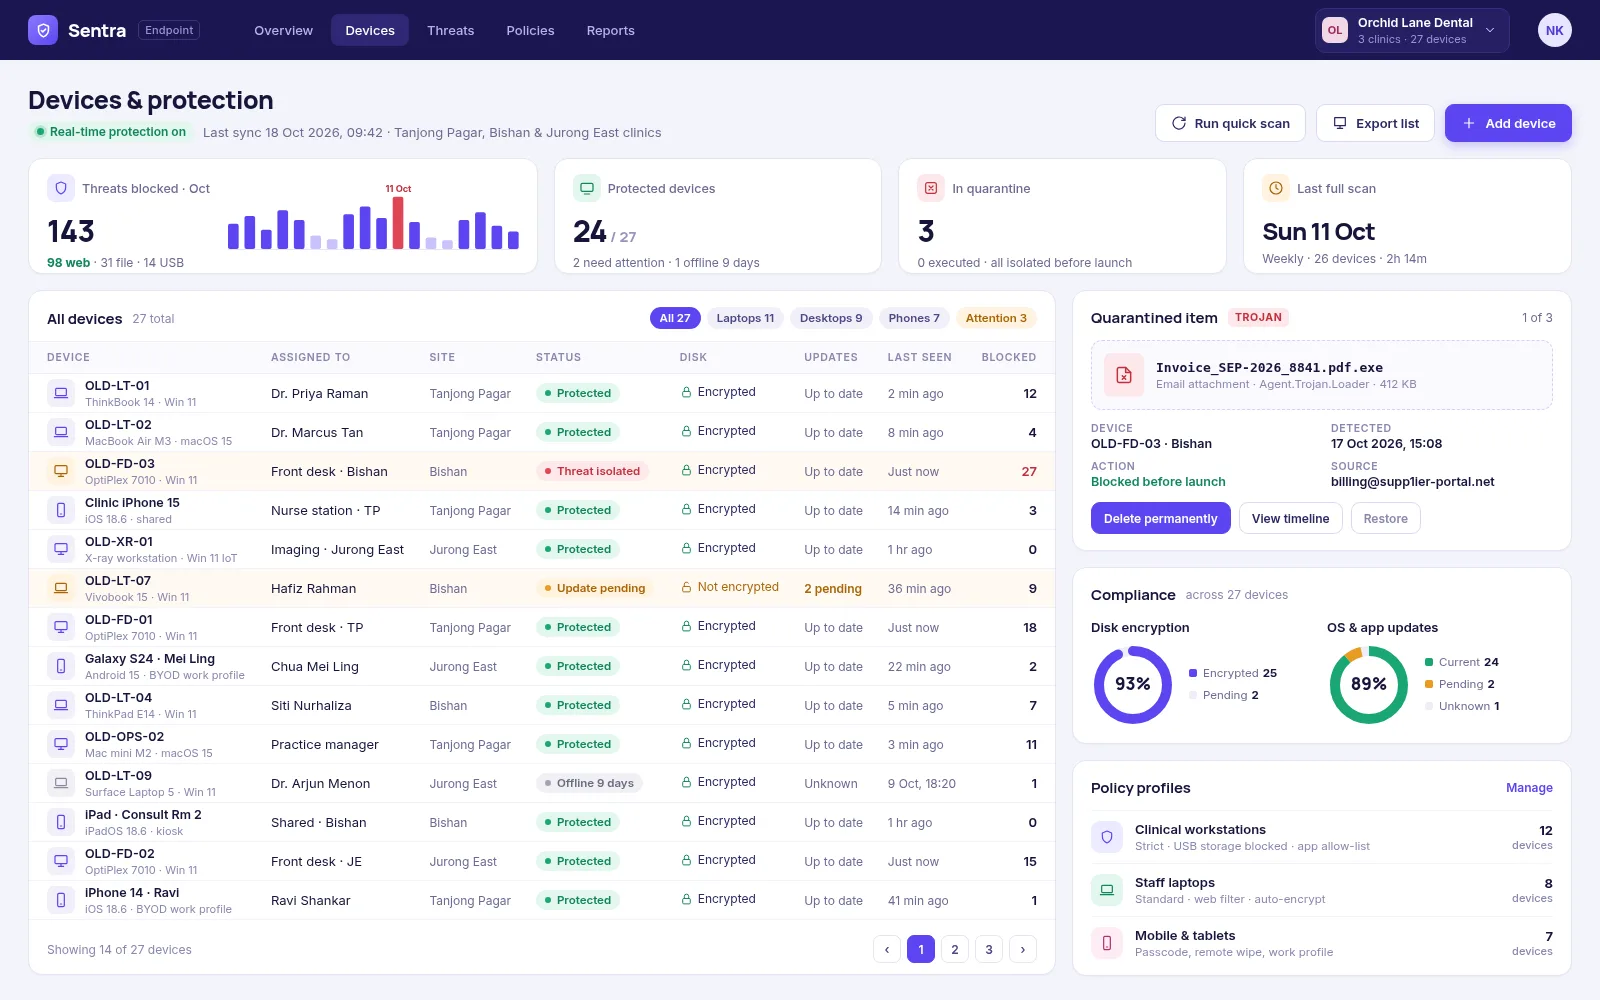The height and width of the screenshot is (1000, 1600).
Task: Click the 11 Oct red bar in threats chart
Action: (x=398, y=222)
